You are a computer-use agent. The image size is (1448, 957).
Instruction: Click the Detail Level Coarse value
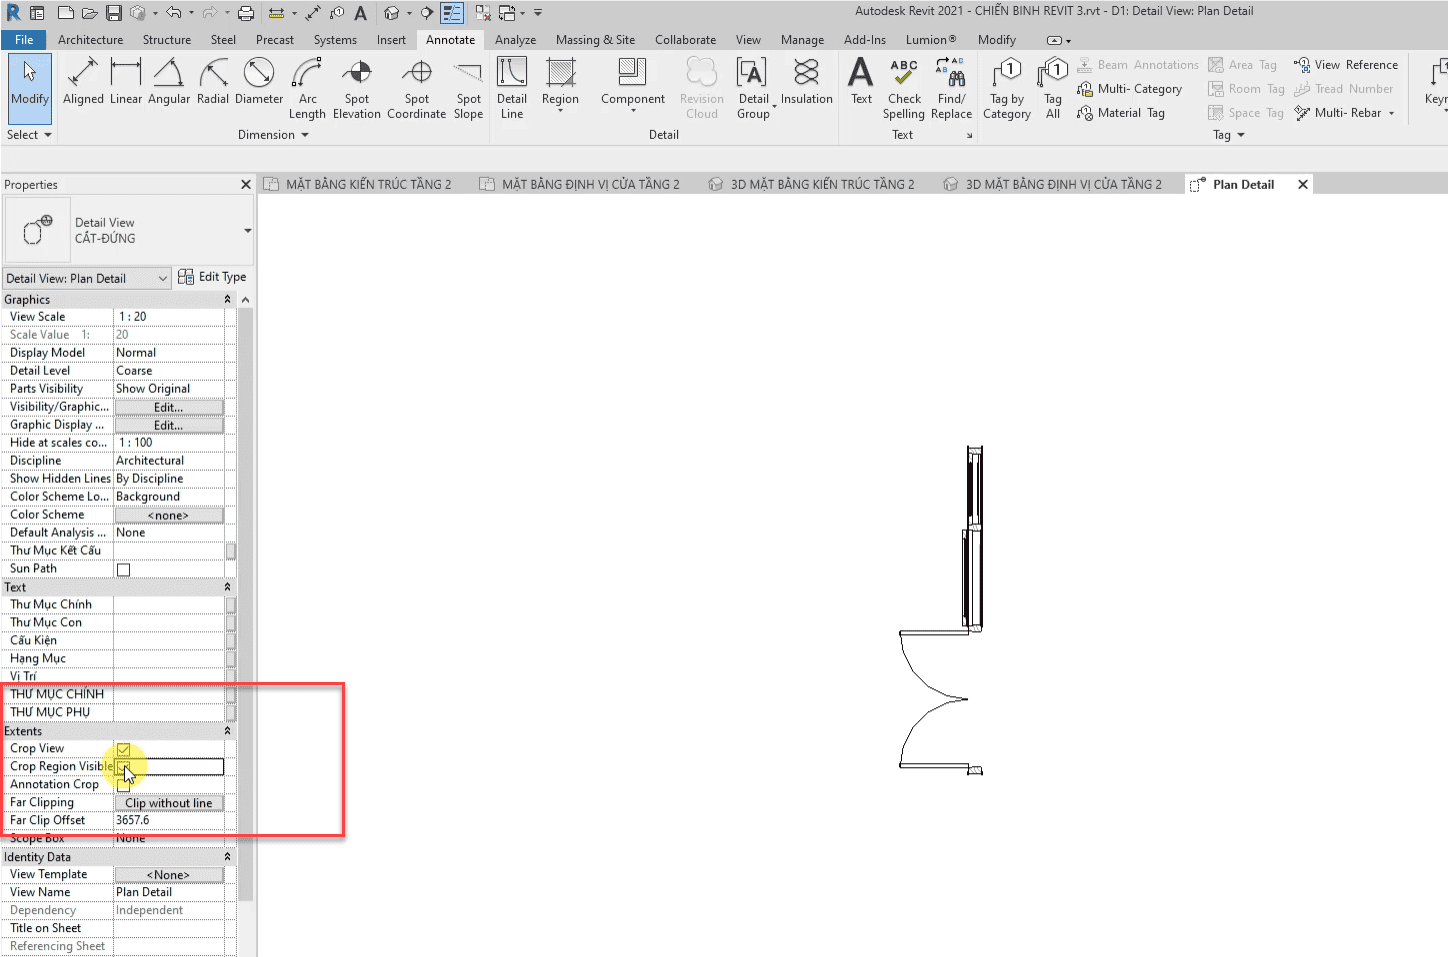click(169, 371)
